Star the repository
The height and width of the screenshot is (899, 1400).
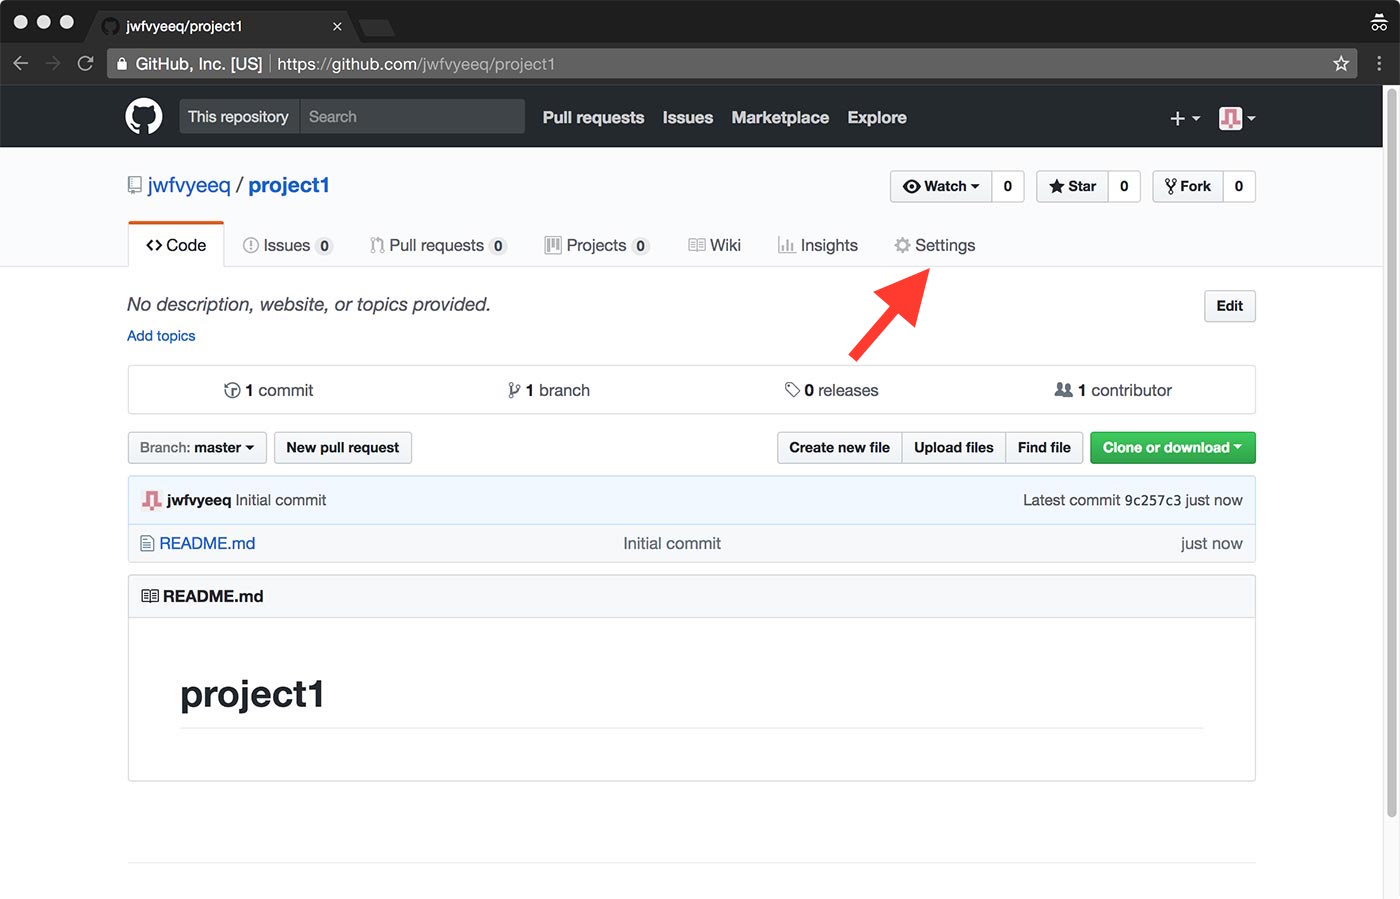[x=1072, y=186]
